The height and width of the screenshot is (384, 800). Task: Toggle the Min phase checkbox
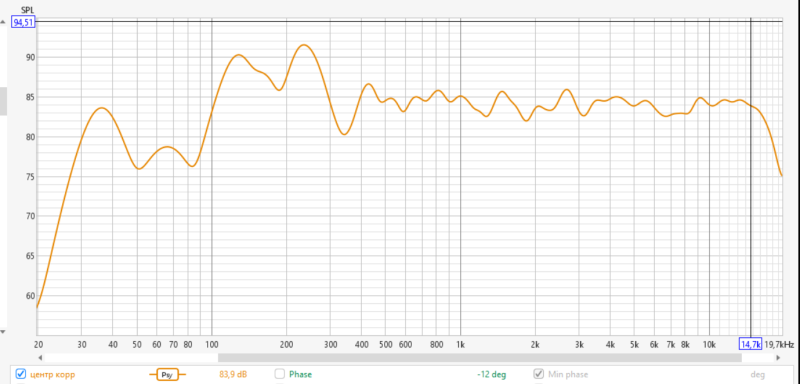[538, 374]
